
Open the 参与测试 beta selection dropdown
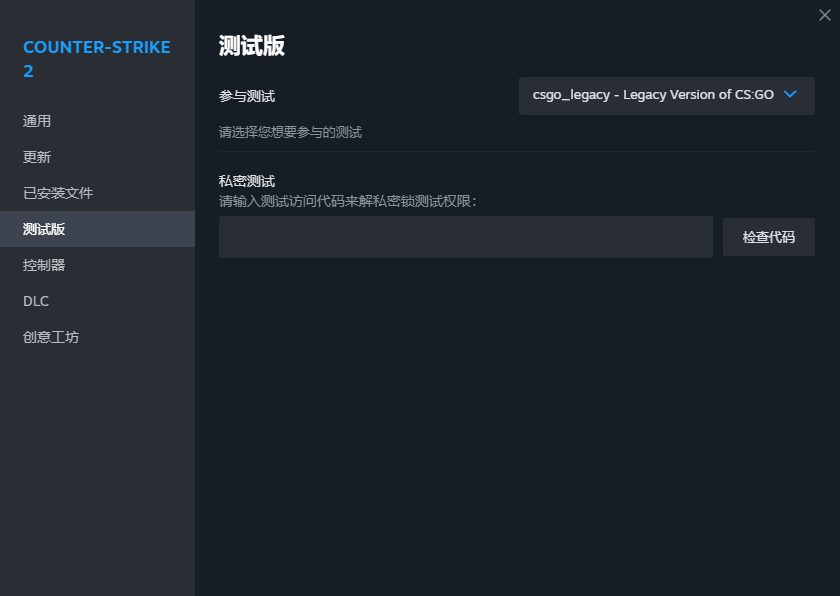(x=666, y=96)
